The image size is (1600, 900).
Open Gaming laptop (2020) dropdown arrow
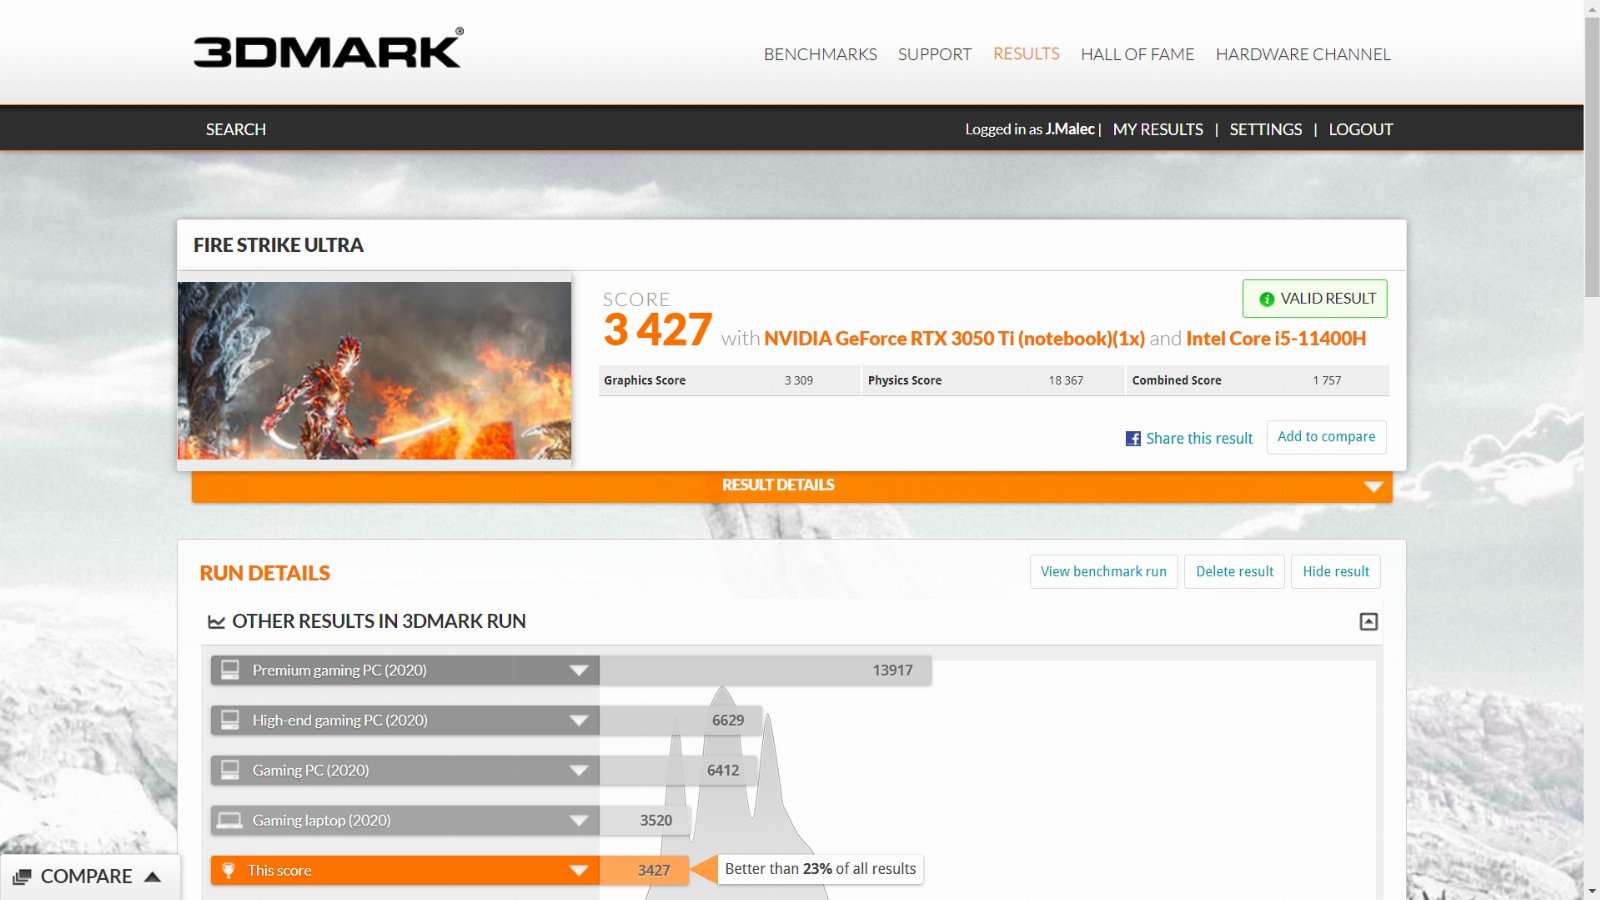[579, 820]
